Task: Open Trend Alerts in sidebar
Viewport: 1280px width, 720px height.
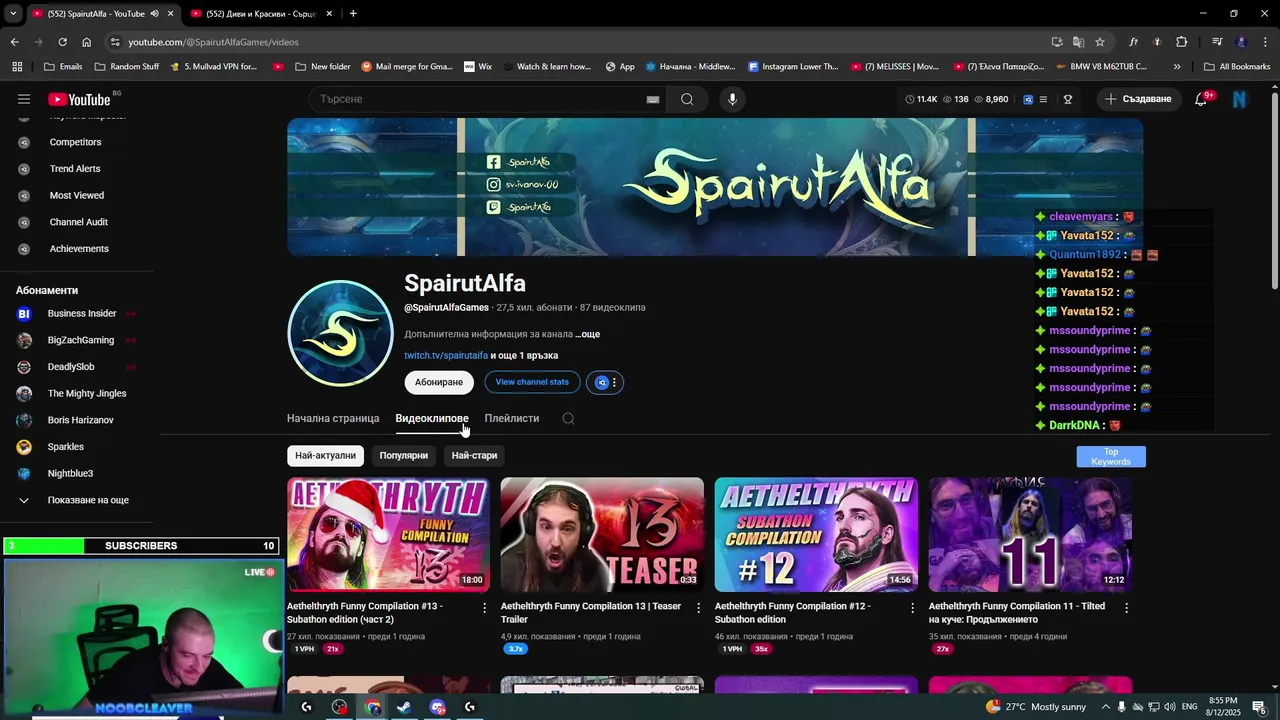Action: tap(75, 169)
